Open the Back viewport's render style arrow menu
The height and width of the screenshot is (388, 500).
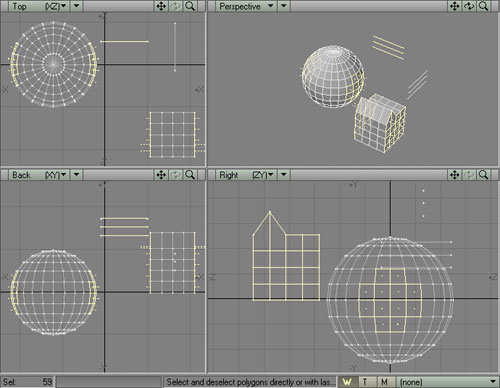77,175
